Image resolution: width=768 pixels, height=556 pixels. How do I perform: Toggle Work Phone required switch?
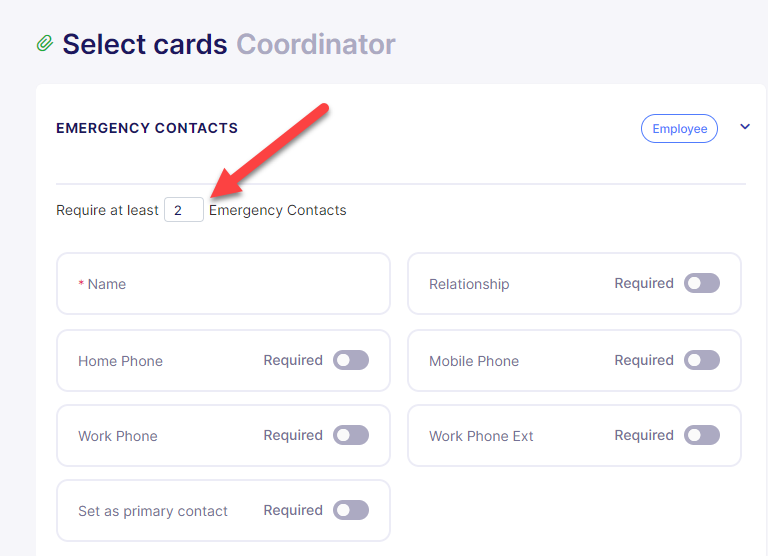click(x=351, y=435)
